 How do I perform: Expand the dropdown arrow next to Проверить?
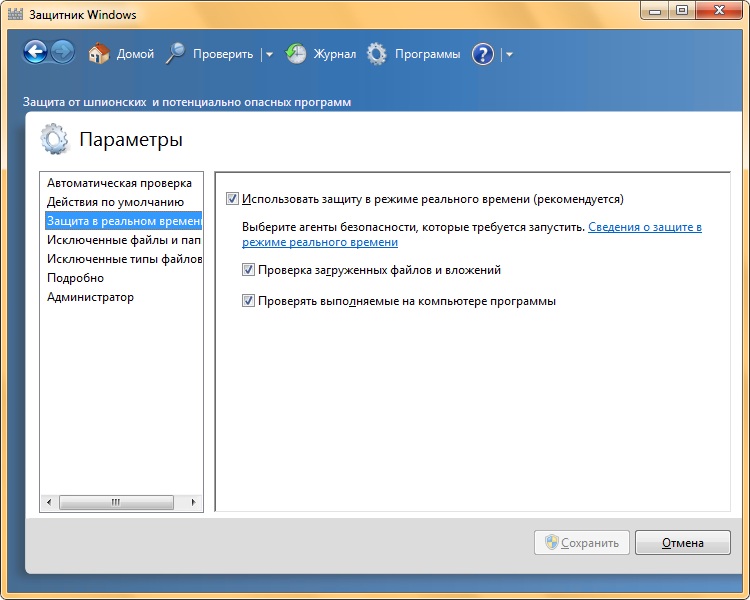point(268,55)
